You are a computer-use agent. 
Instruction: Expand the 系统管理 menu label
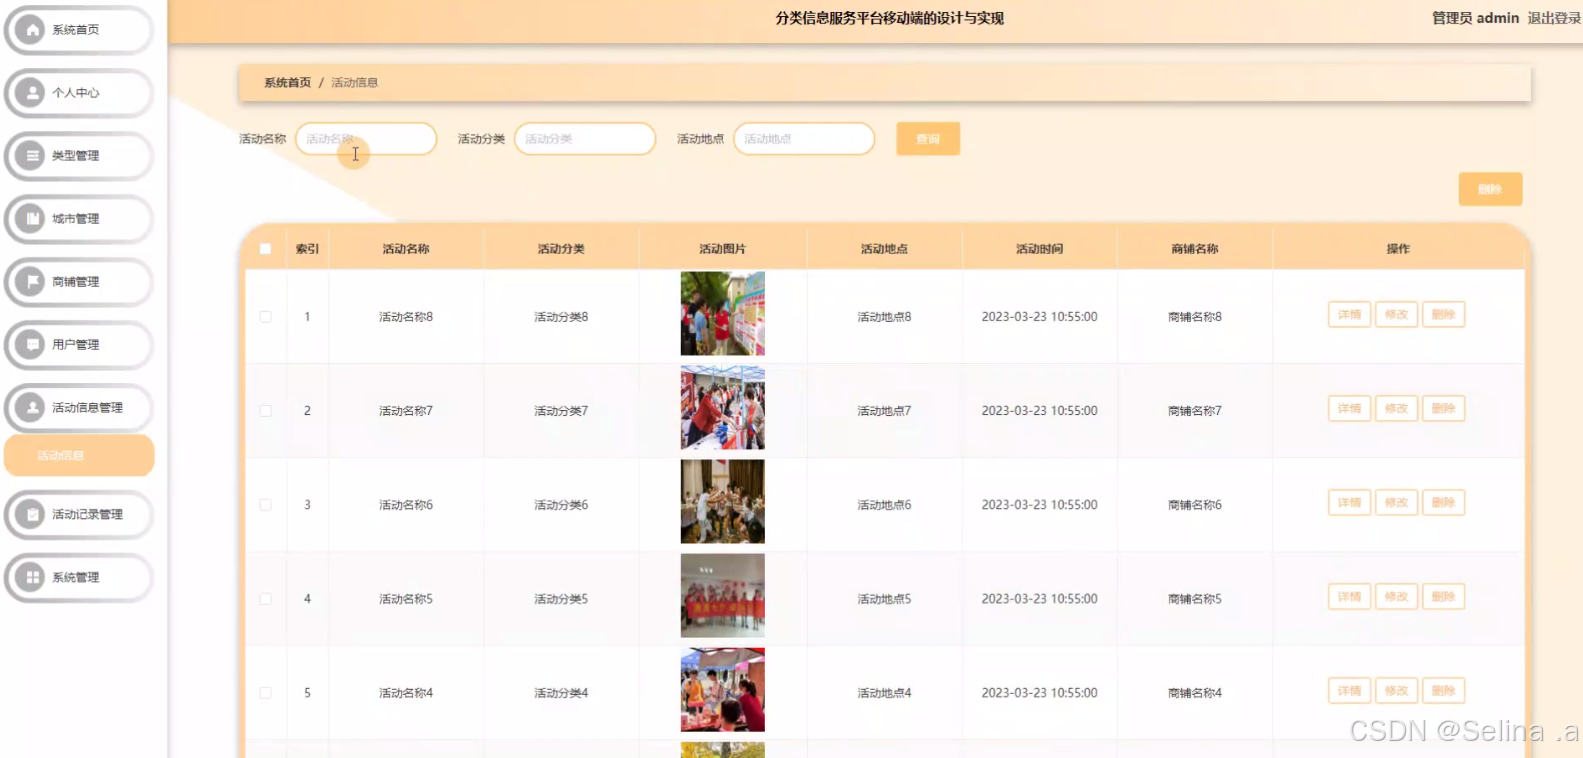click(75, 578)
